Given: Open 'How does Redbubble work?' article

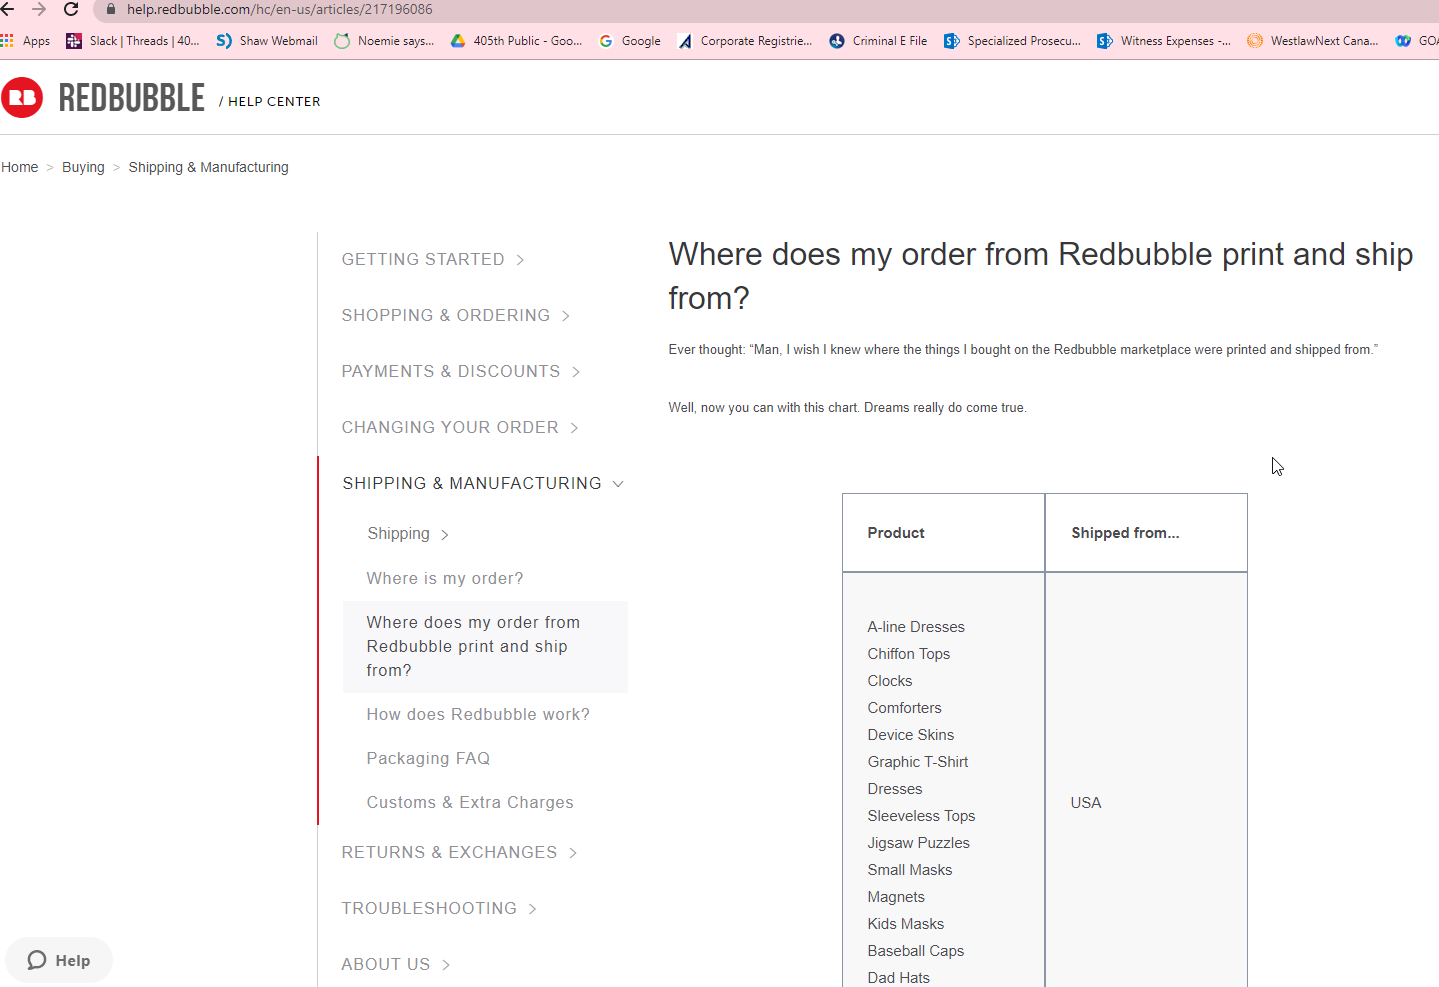Looking at the screenshot, I should 478,714.
